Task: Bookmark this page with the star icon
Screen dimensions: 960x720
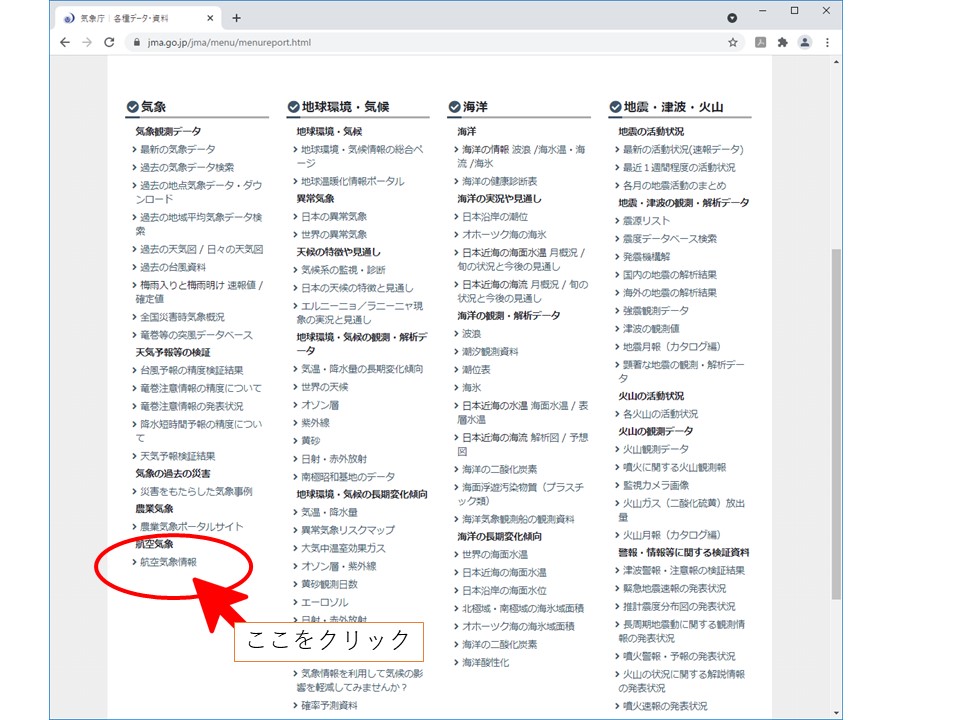Action: [733, 42]
